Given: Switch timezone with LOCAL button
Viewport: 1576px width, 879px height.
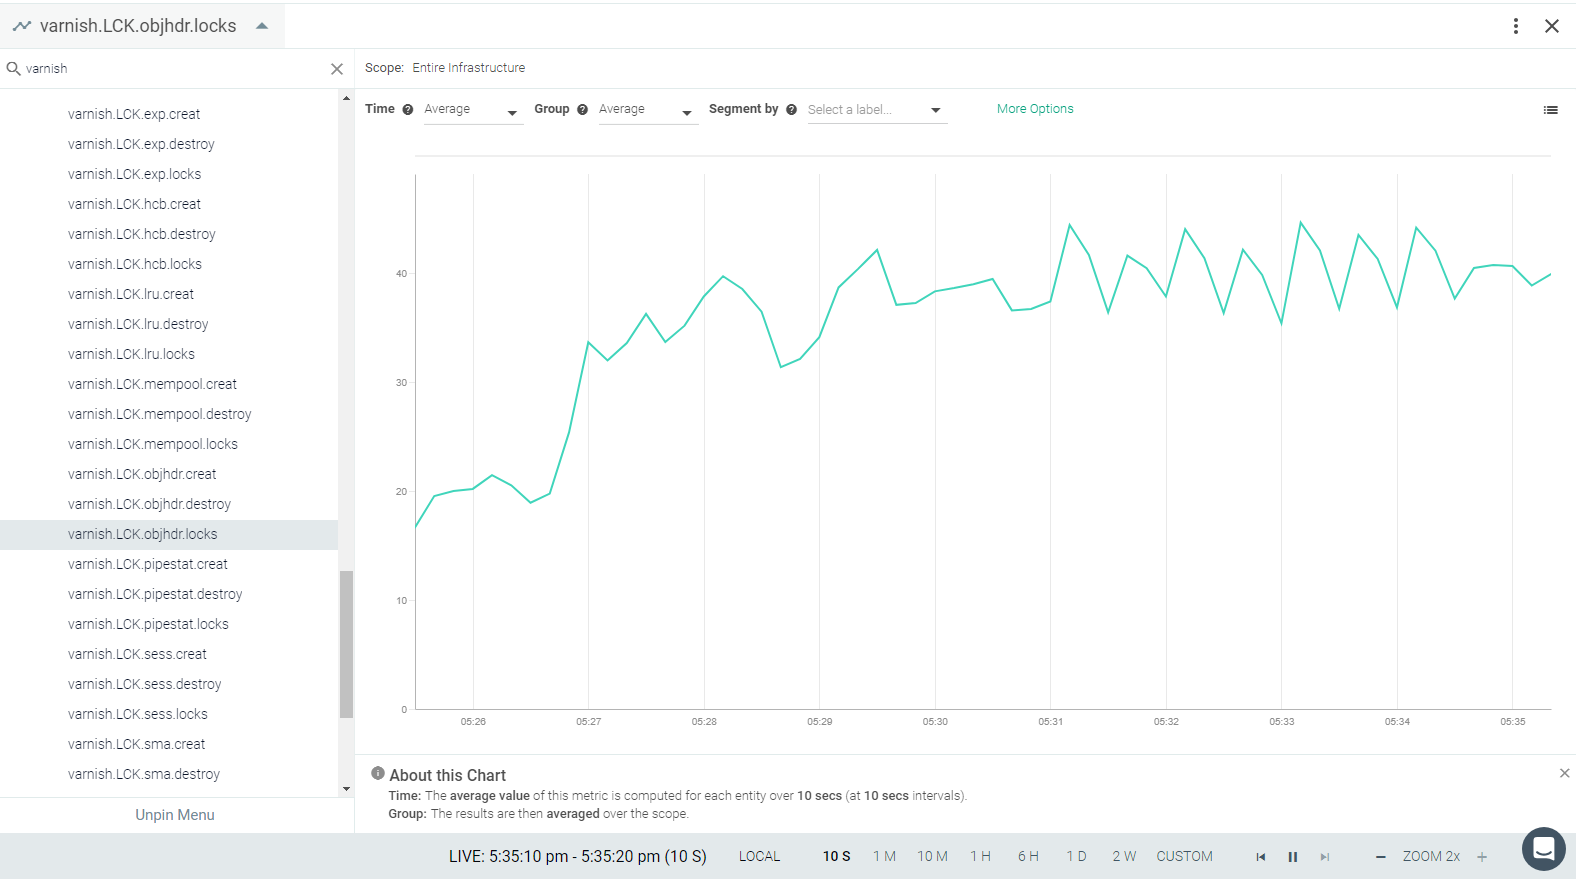Looking at the screenshot, I should tap(759, 857).
